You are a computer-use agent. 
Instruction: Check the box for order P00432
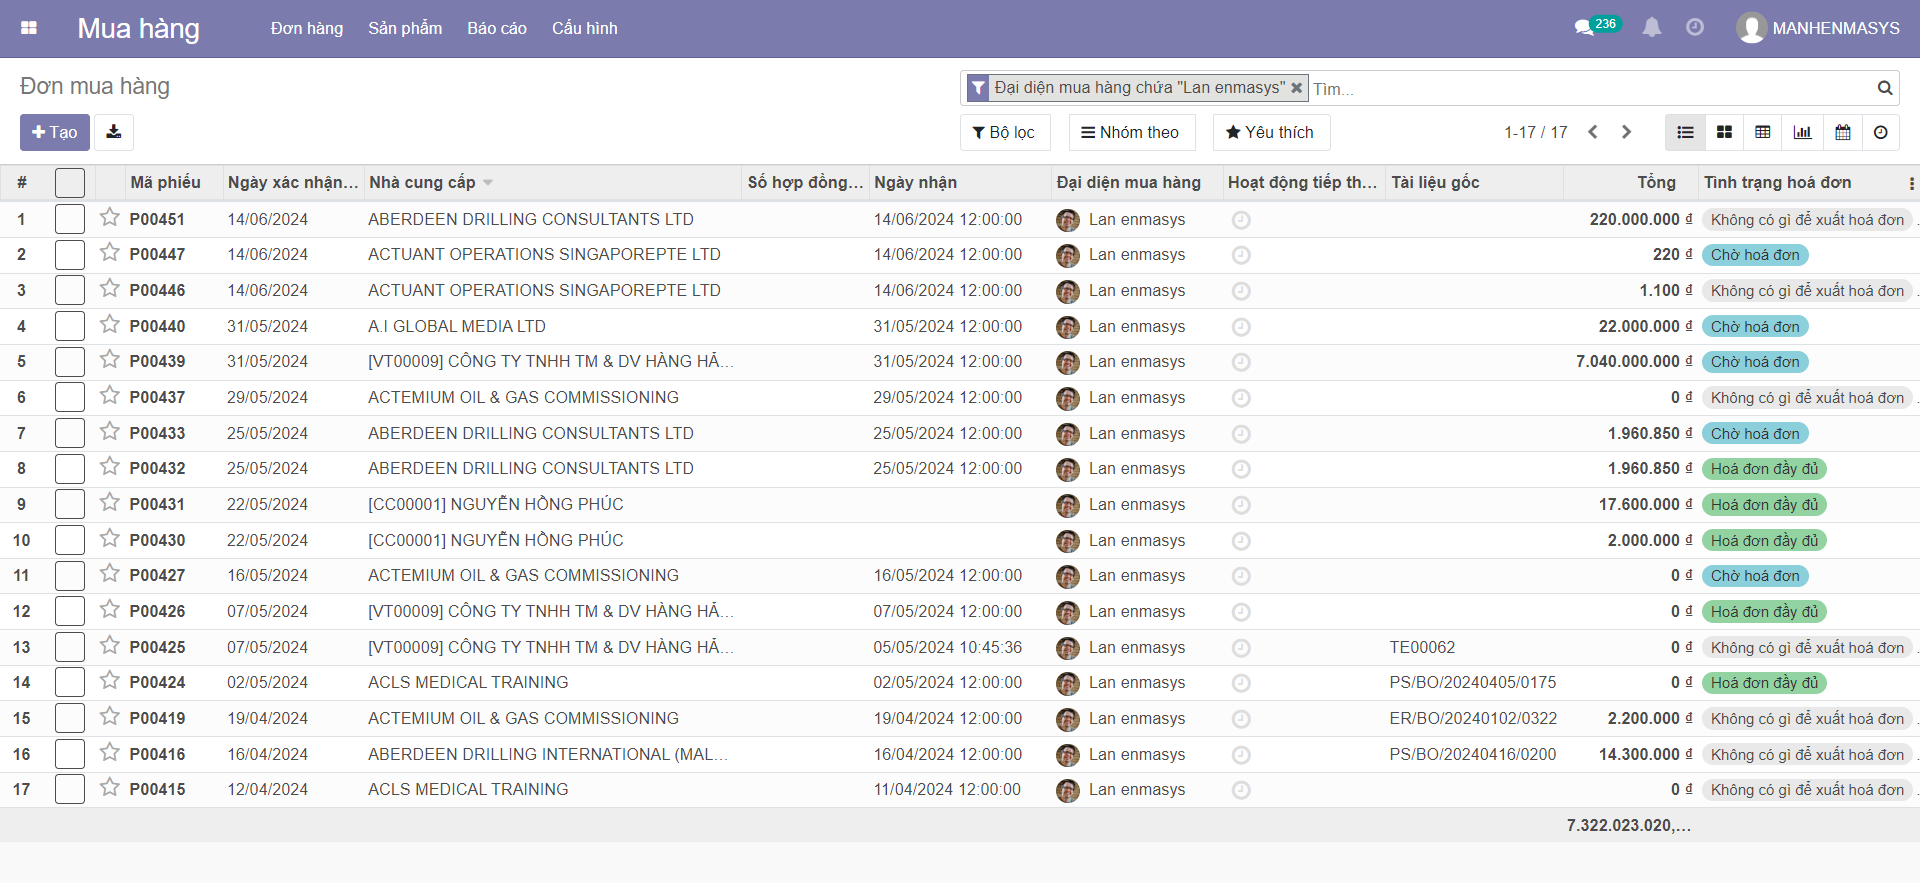[70, 469]
